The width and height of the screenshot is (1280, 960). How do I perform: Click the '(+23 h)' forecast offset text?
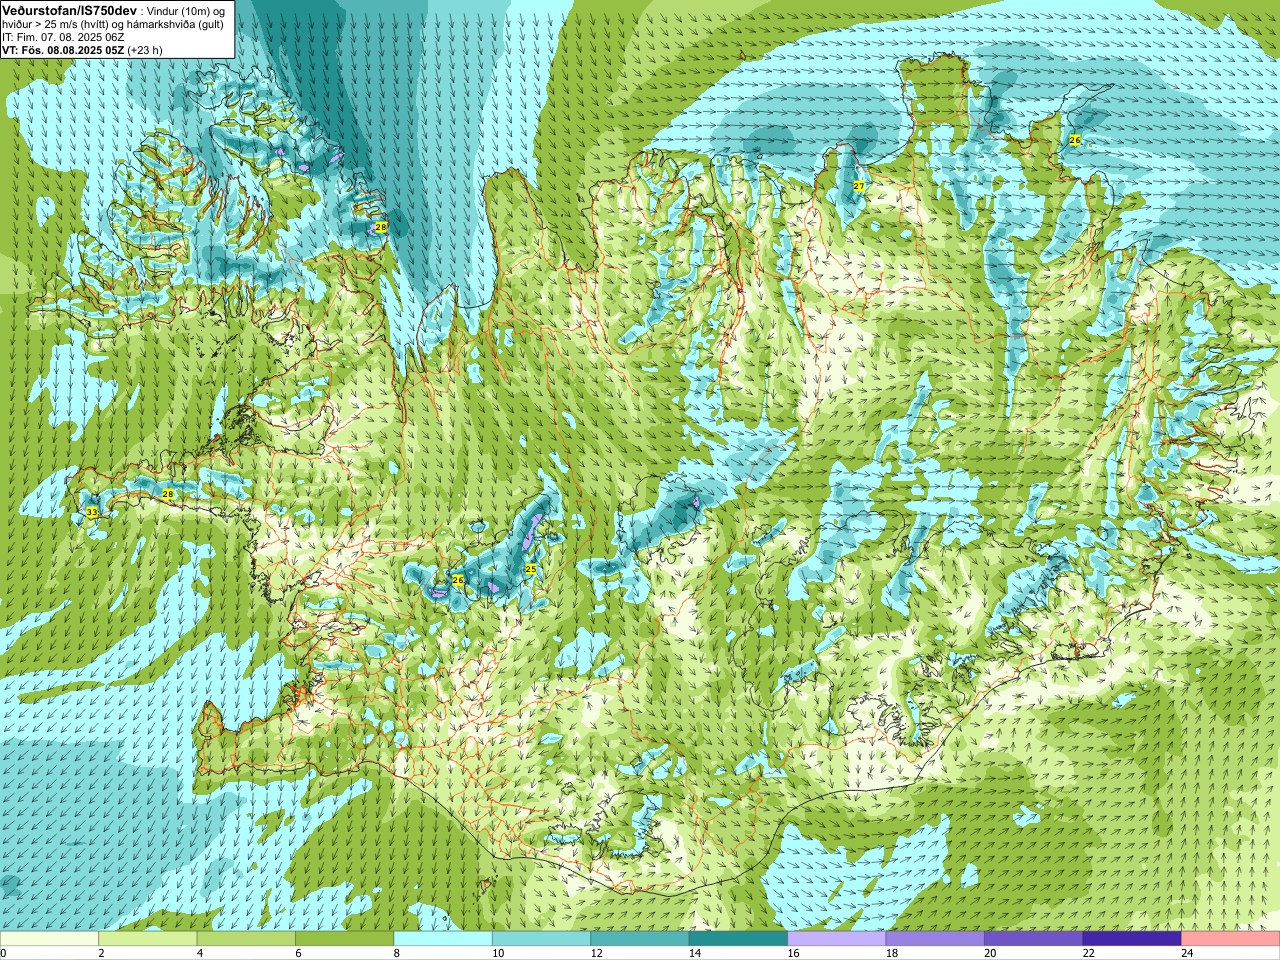click(x=145, y=50)
